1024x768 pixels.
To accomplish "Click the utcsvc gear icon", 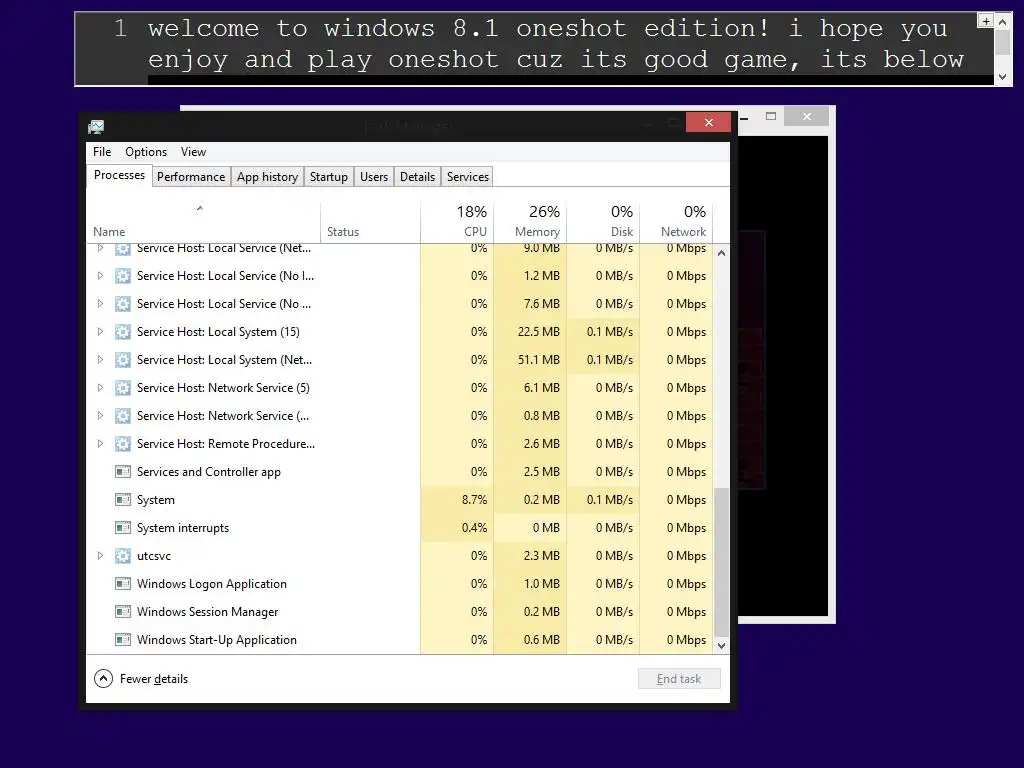I will [122, 556].
